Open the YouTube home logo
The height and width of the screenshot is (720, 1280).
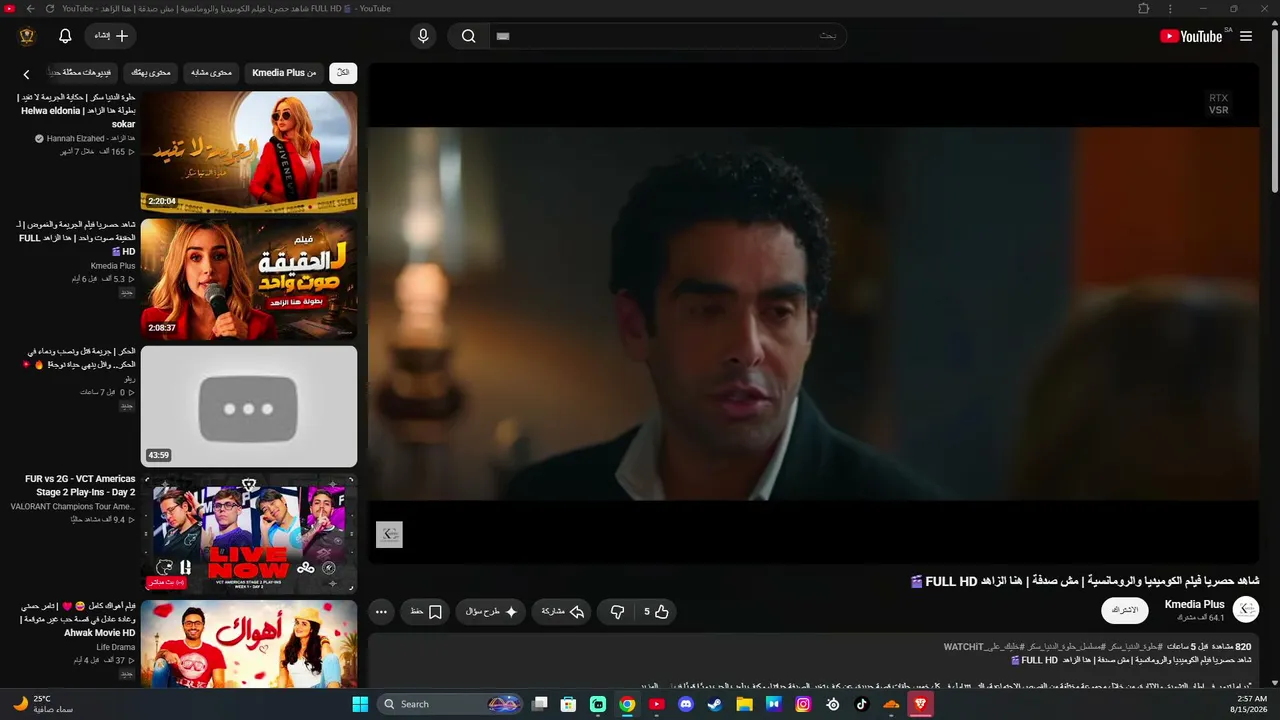[1190, 36]
